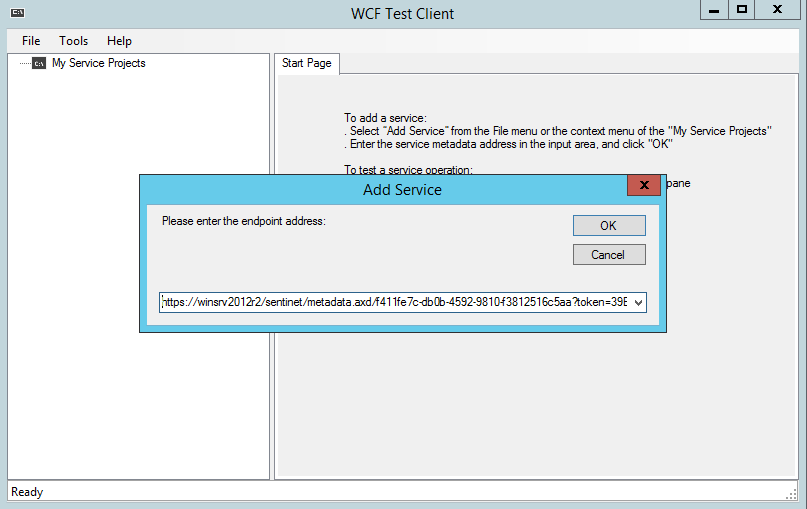The image size is (807, 509).
Task: Click the Add Service dialog title
Action: [x=402, y=190]
